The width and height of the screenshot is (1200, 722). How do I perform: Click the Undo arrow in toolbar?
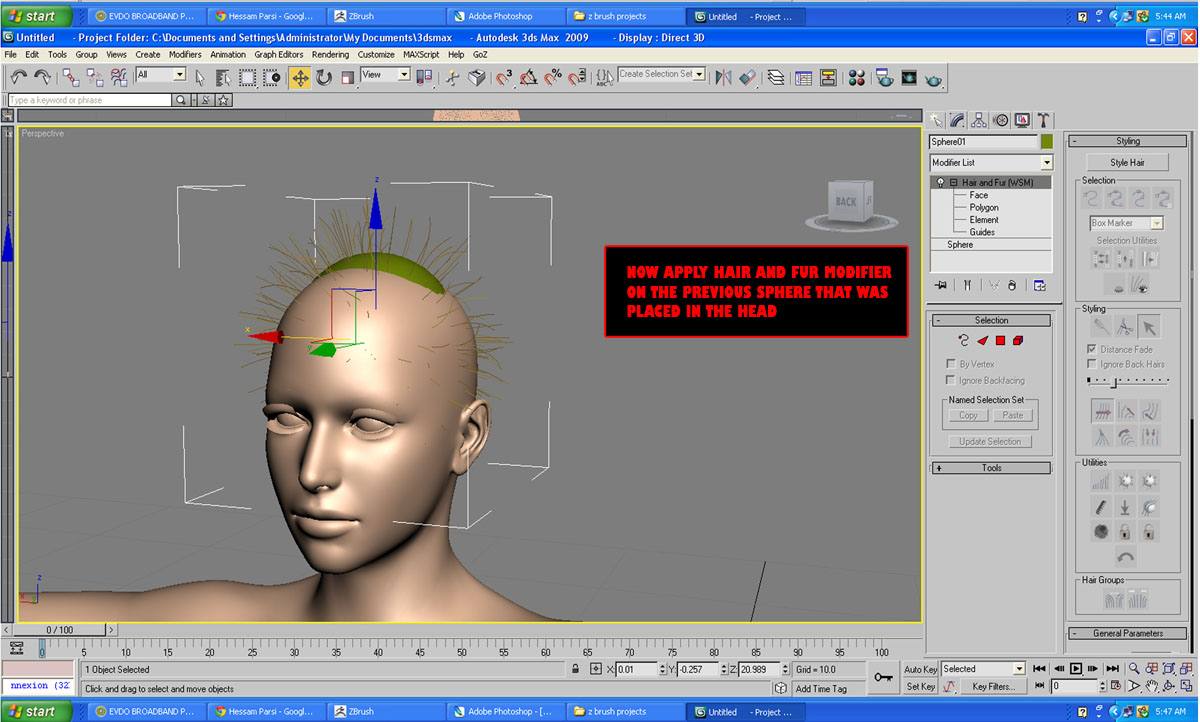tap(19, 77)
